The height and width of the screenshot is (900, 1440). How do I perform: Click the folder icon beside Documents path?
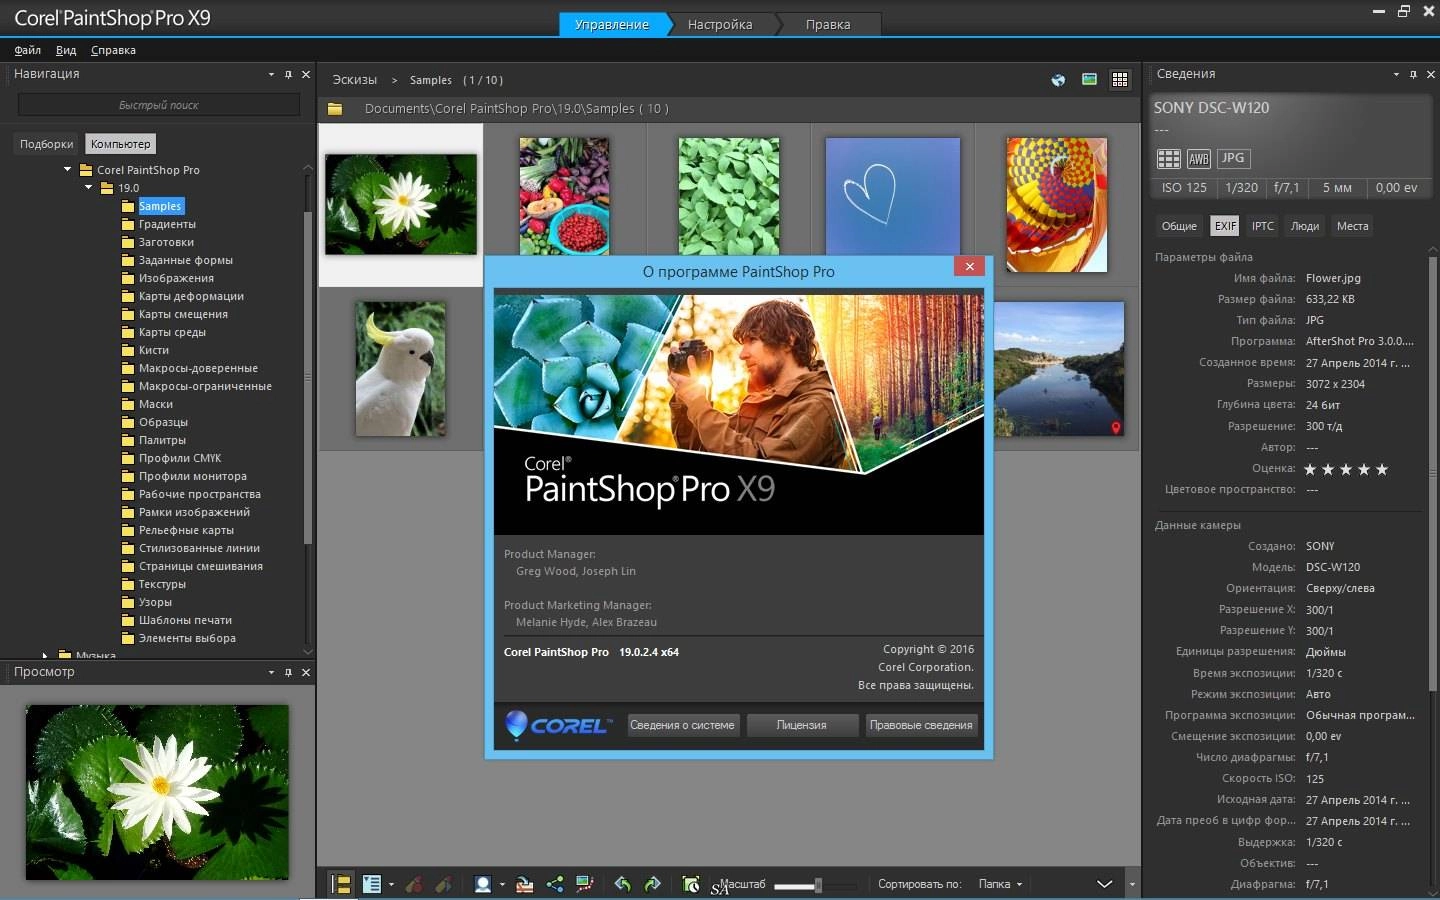(335, 108)
